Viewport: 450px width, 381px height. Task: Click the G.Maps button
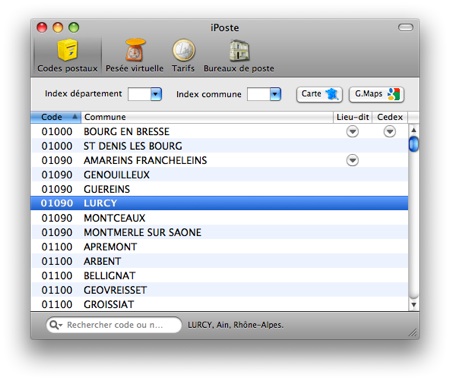pyautogui.click(x=376, y=94)
